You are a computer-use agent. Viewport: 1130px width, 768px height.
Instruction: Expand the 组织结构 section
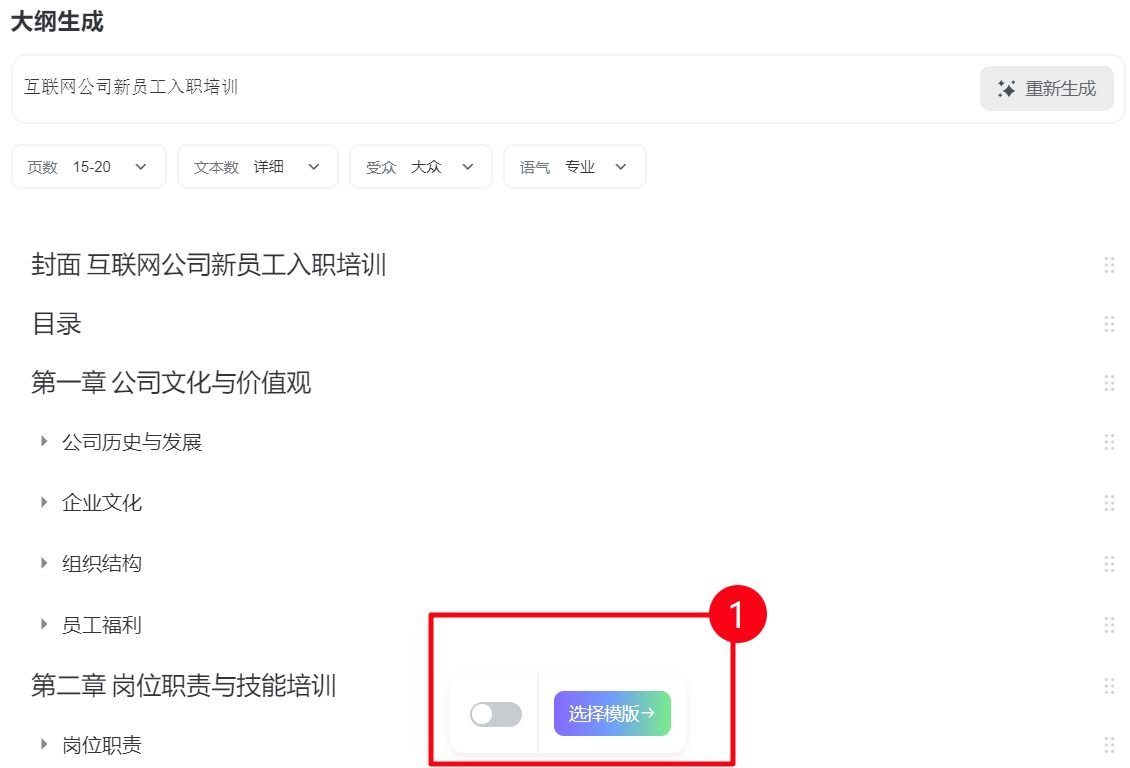tap(44, 563)
